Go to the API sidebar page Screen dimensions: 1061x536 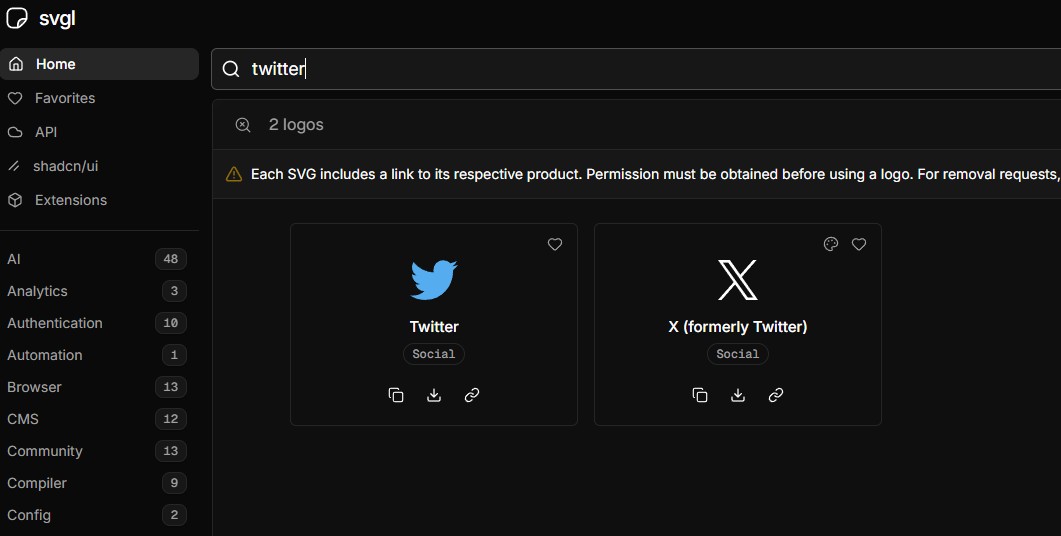46,132
